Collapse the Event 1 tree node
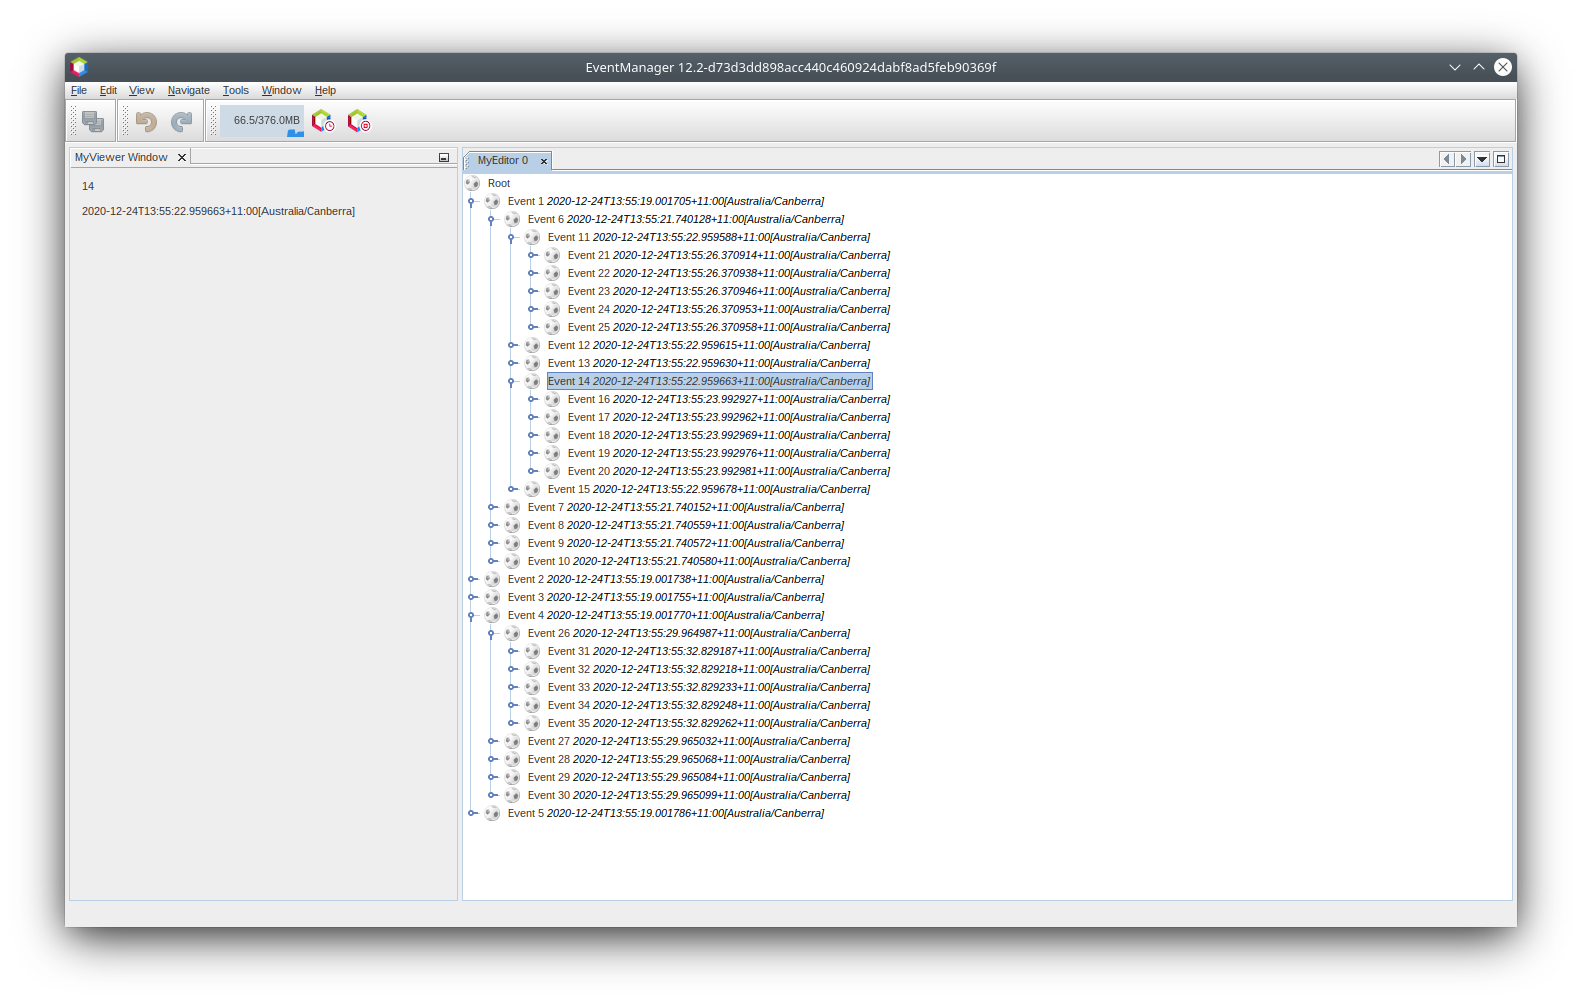Image resolution: width=1582 pixels, height=1004 pixels. coord(472,202)
